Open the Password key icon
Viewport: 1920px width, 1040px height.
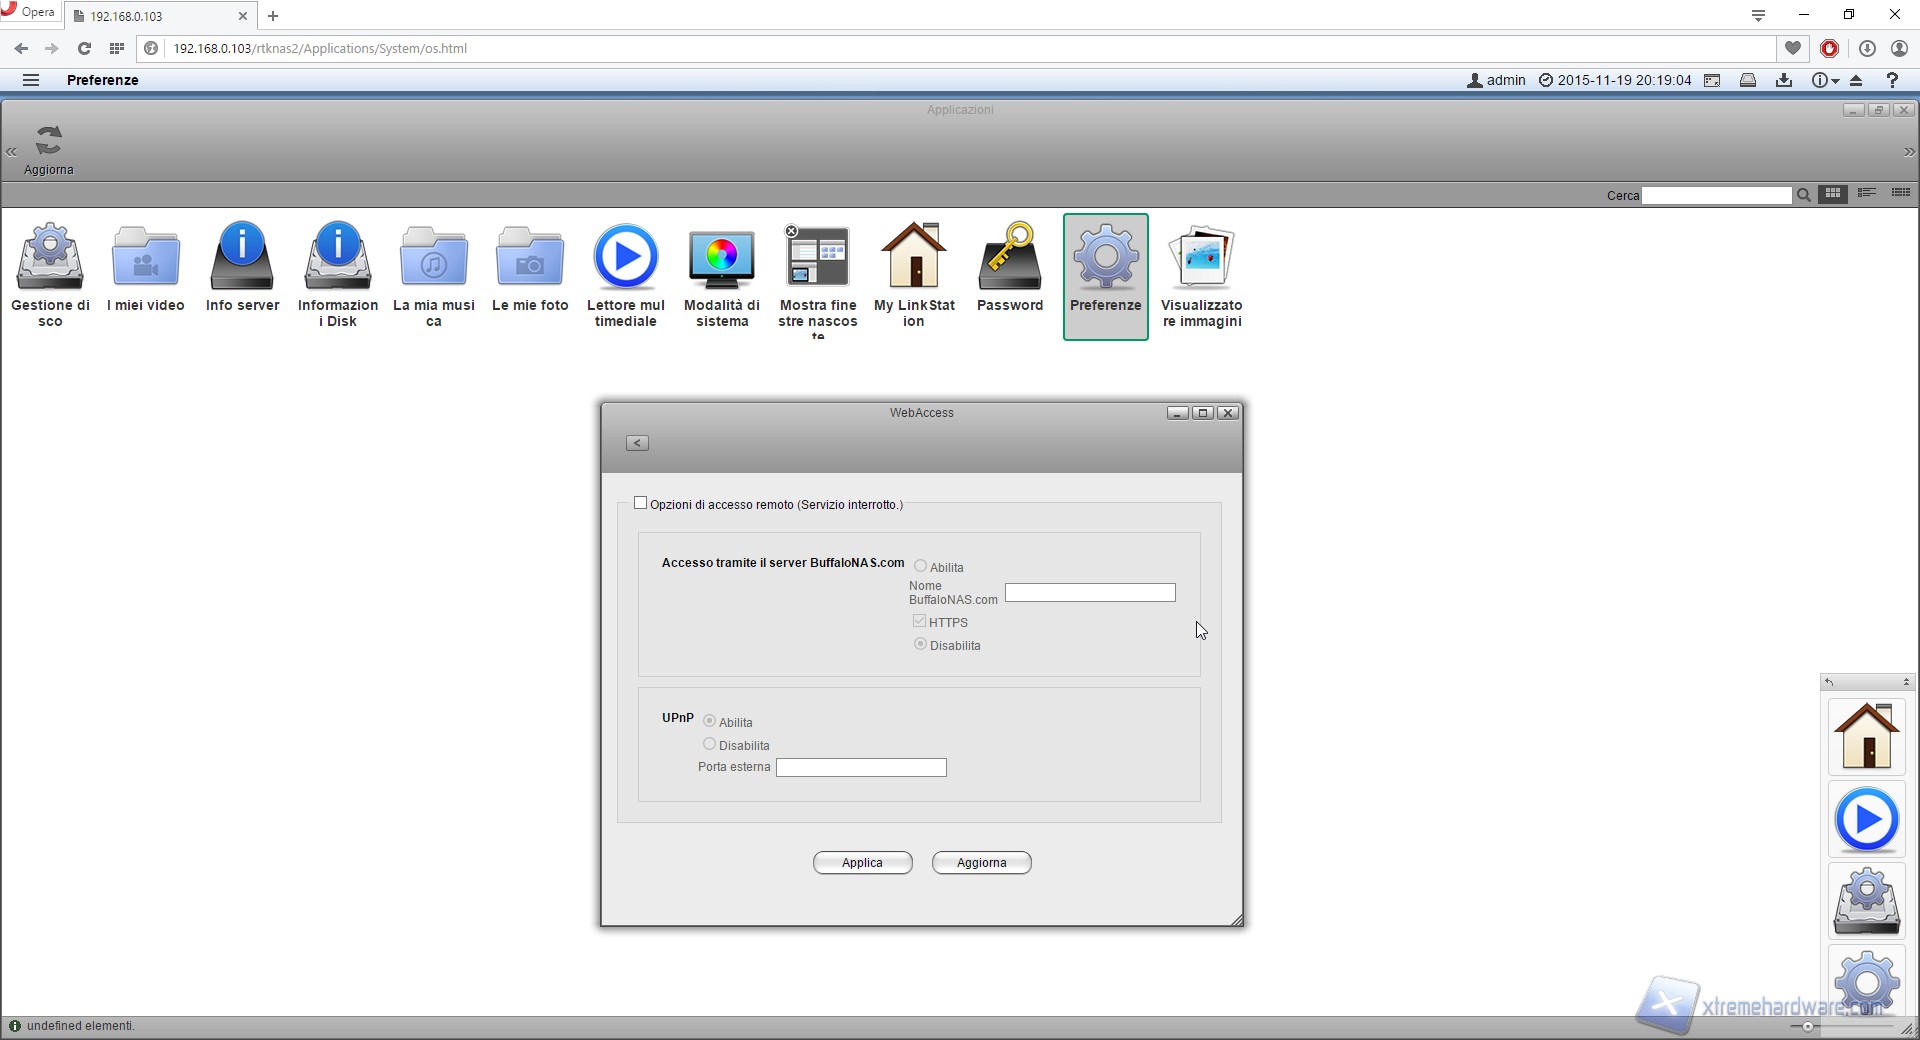coord(1010,257)
